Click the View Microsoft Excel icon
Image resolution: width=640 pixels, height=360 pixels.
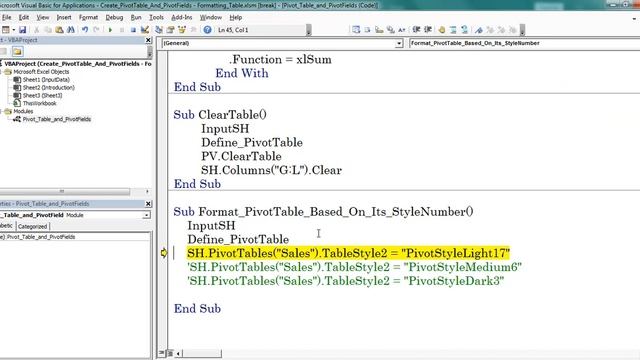pos(5,30)
